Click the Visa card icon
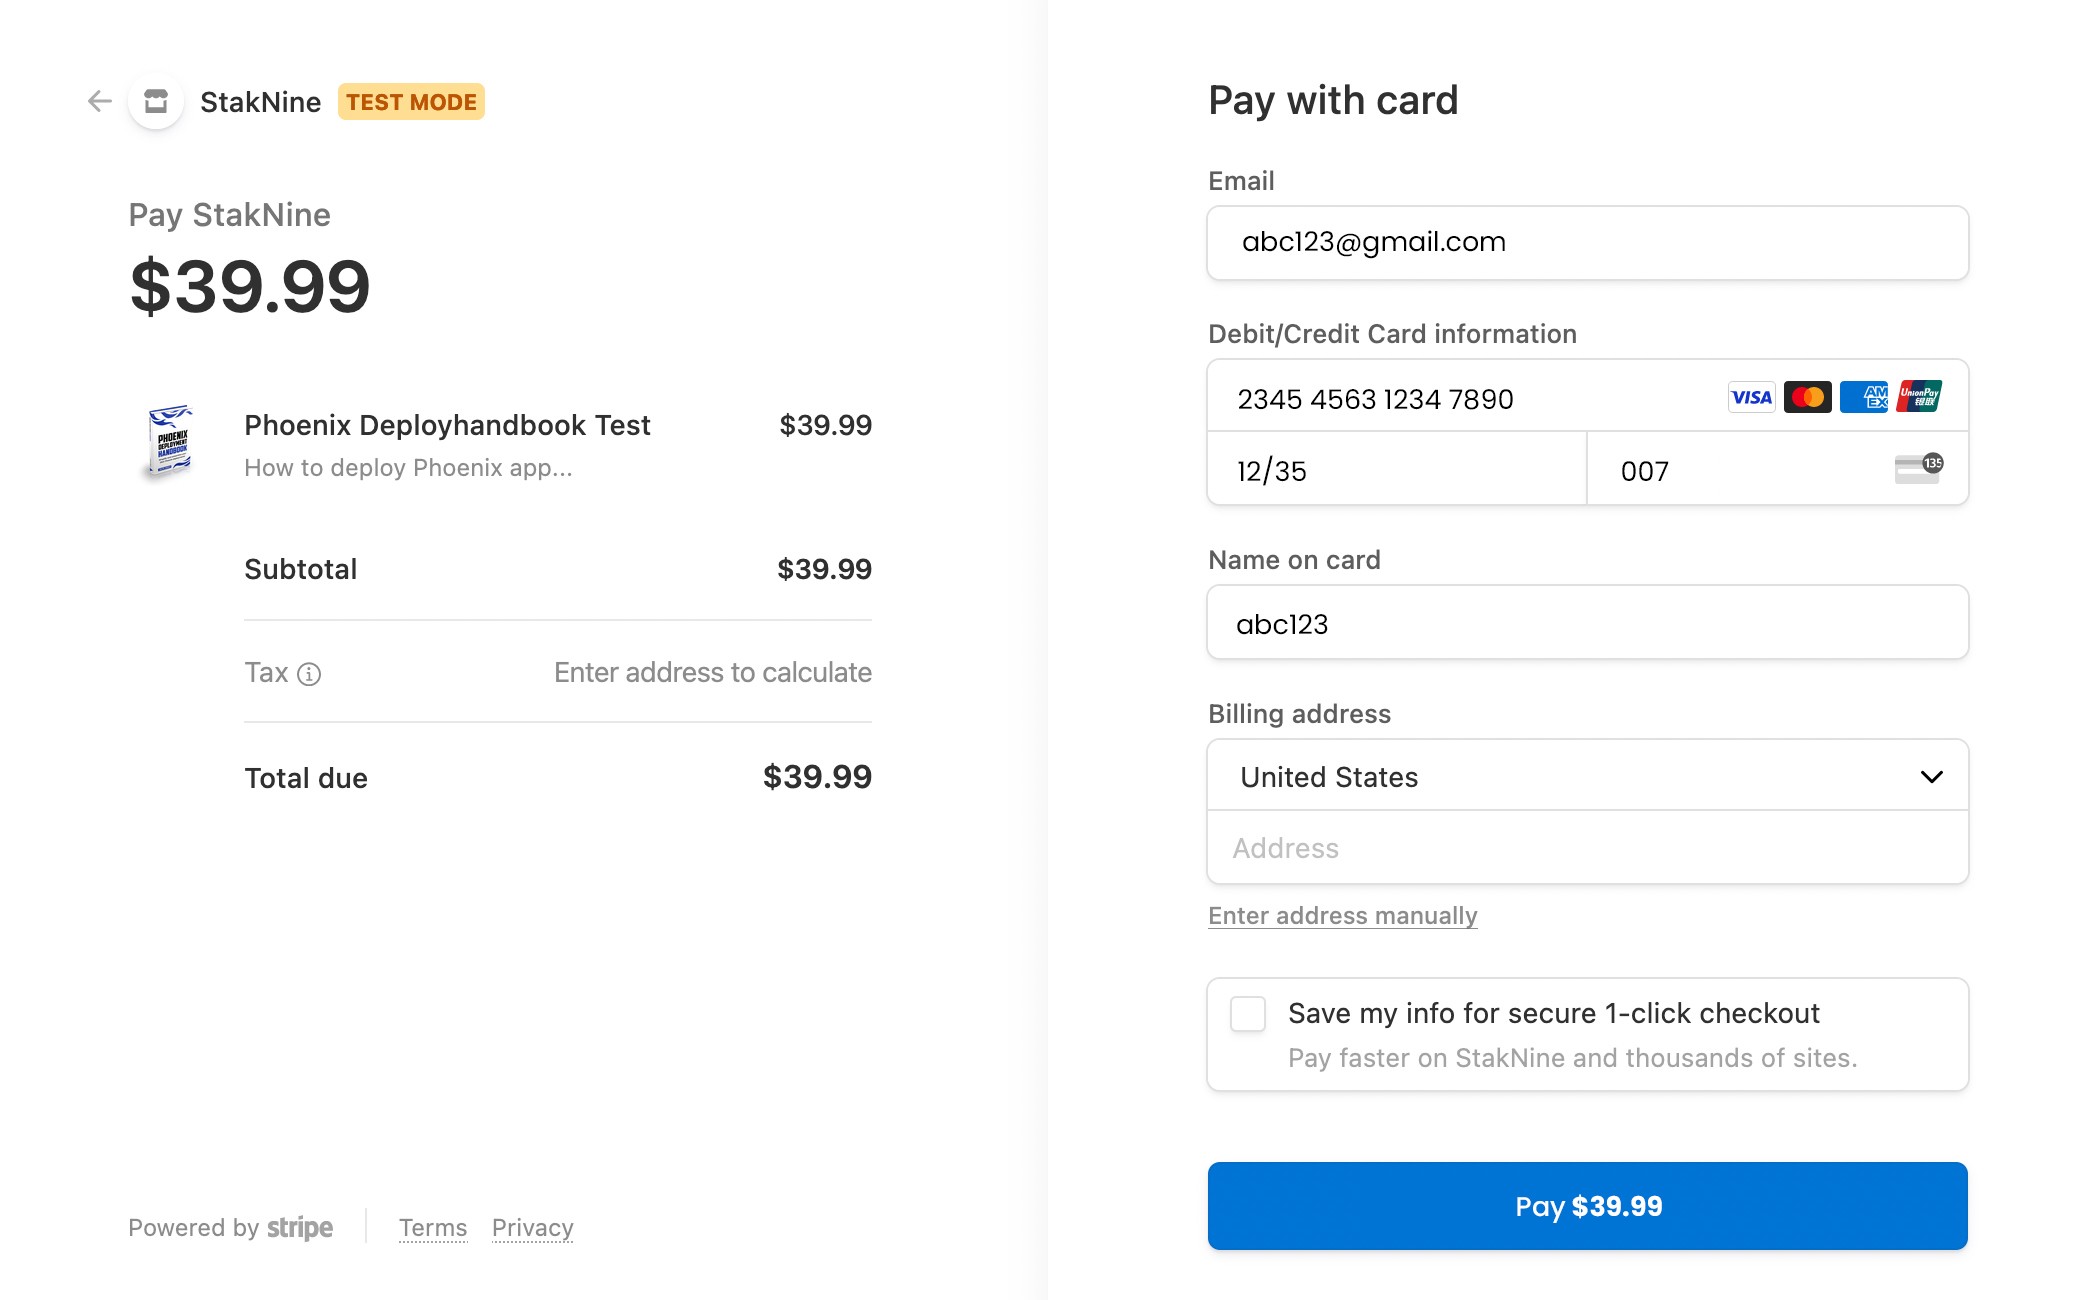 1751,397
